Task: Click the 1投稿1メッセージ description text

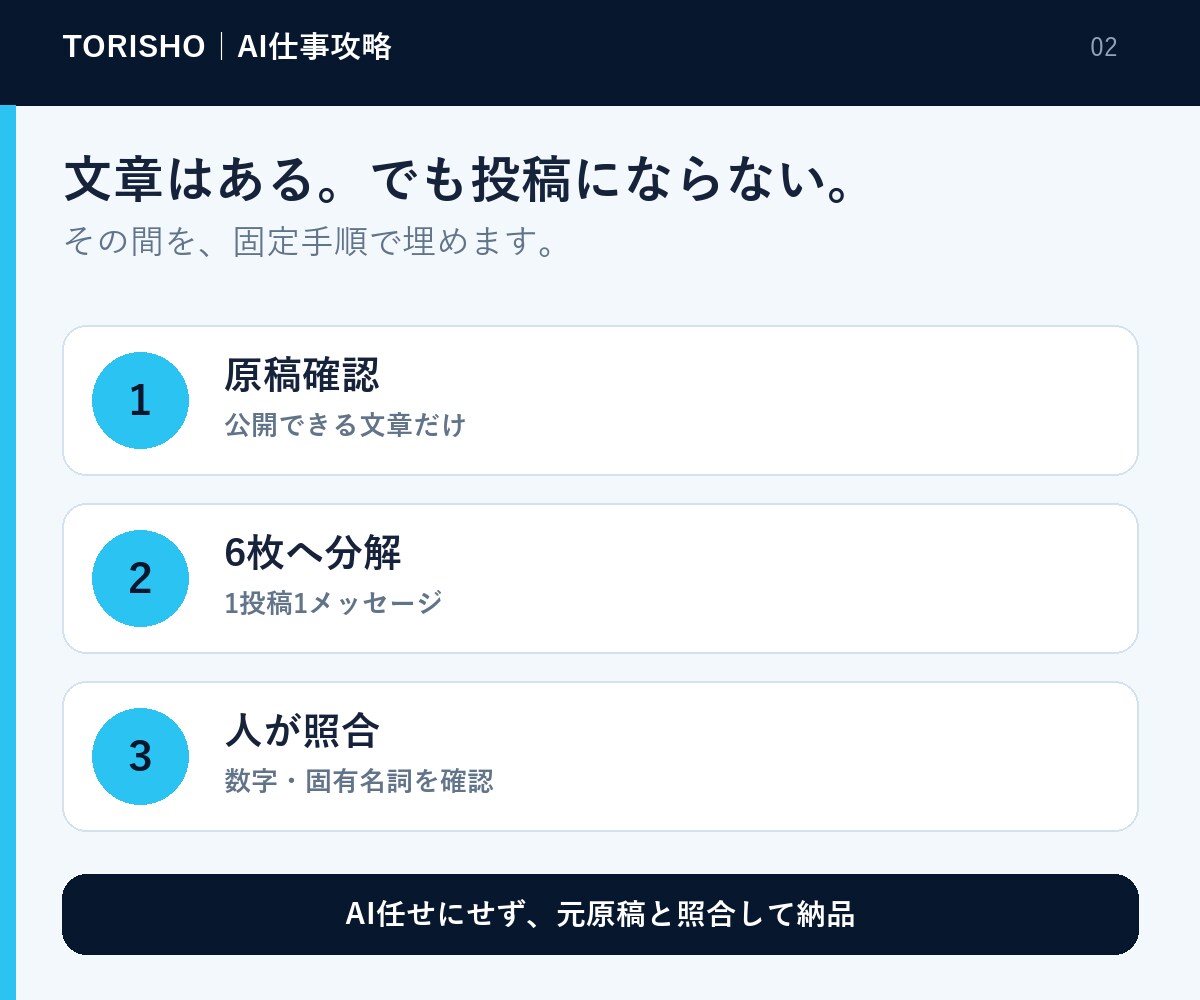Action: pos(333,603)
